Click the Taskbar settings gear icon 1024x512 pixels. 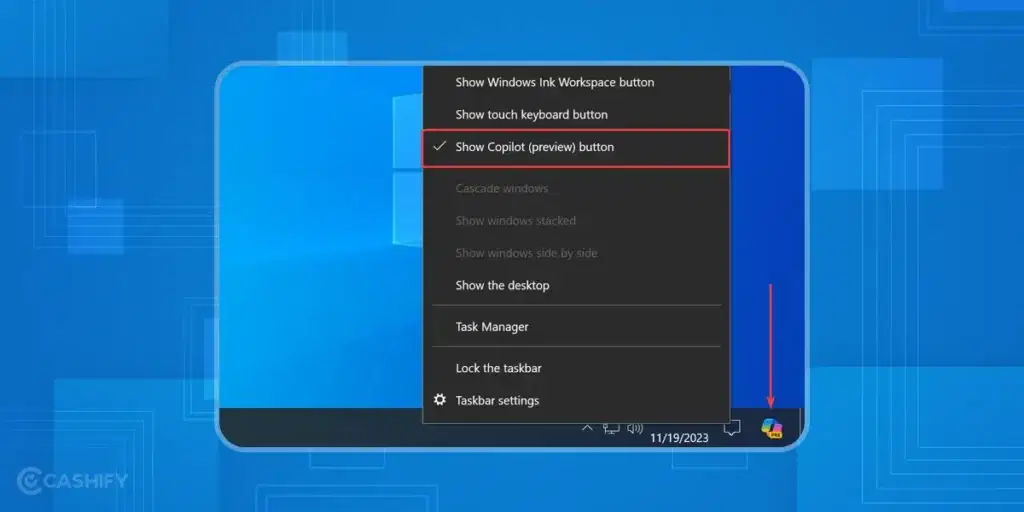tap(440, 400)
